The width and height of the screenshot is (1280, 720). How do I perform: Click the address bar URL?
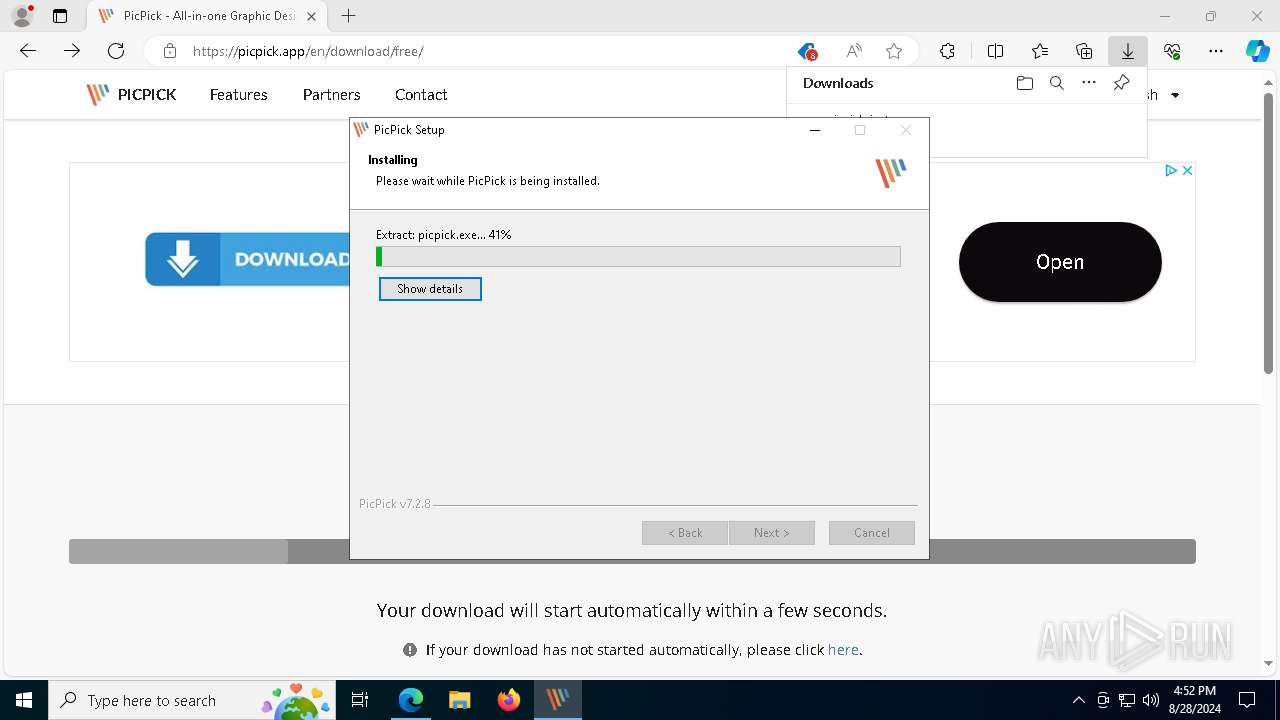(x=308, y=51)
